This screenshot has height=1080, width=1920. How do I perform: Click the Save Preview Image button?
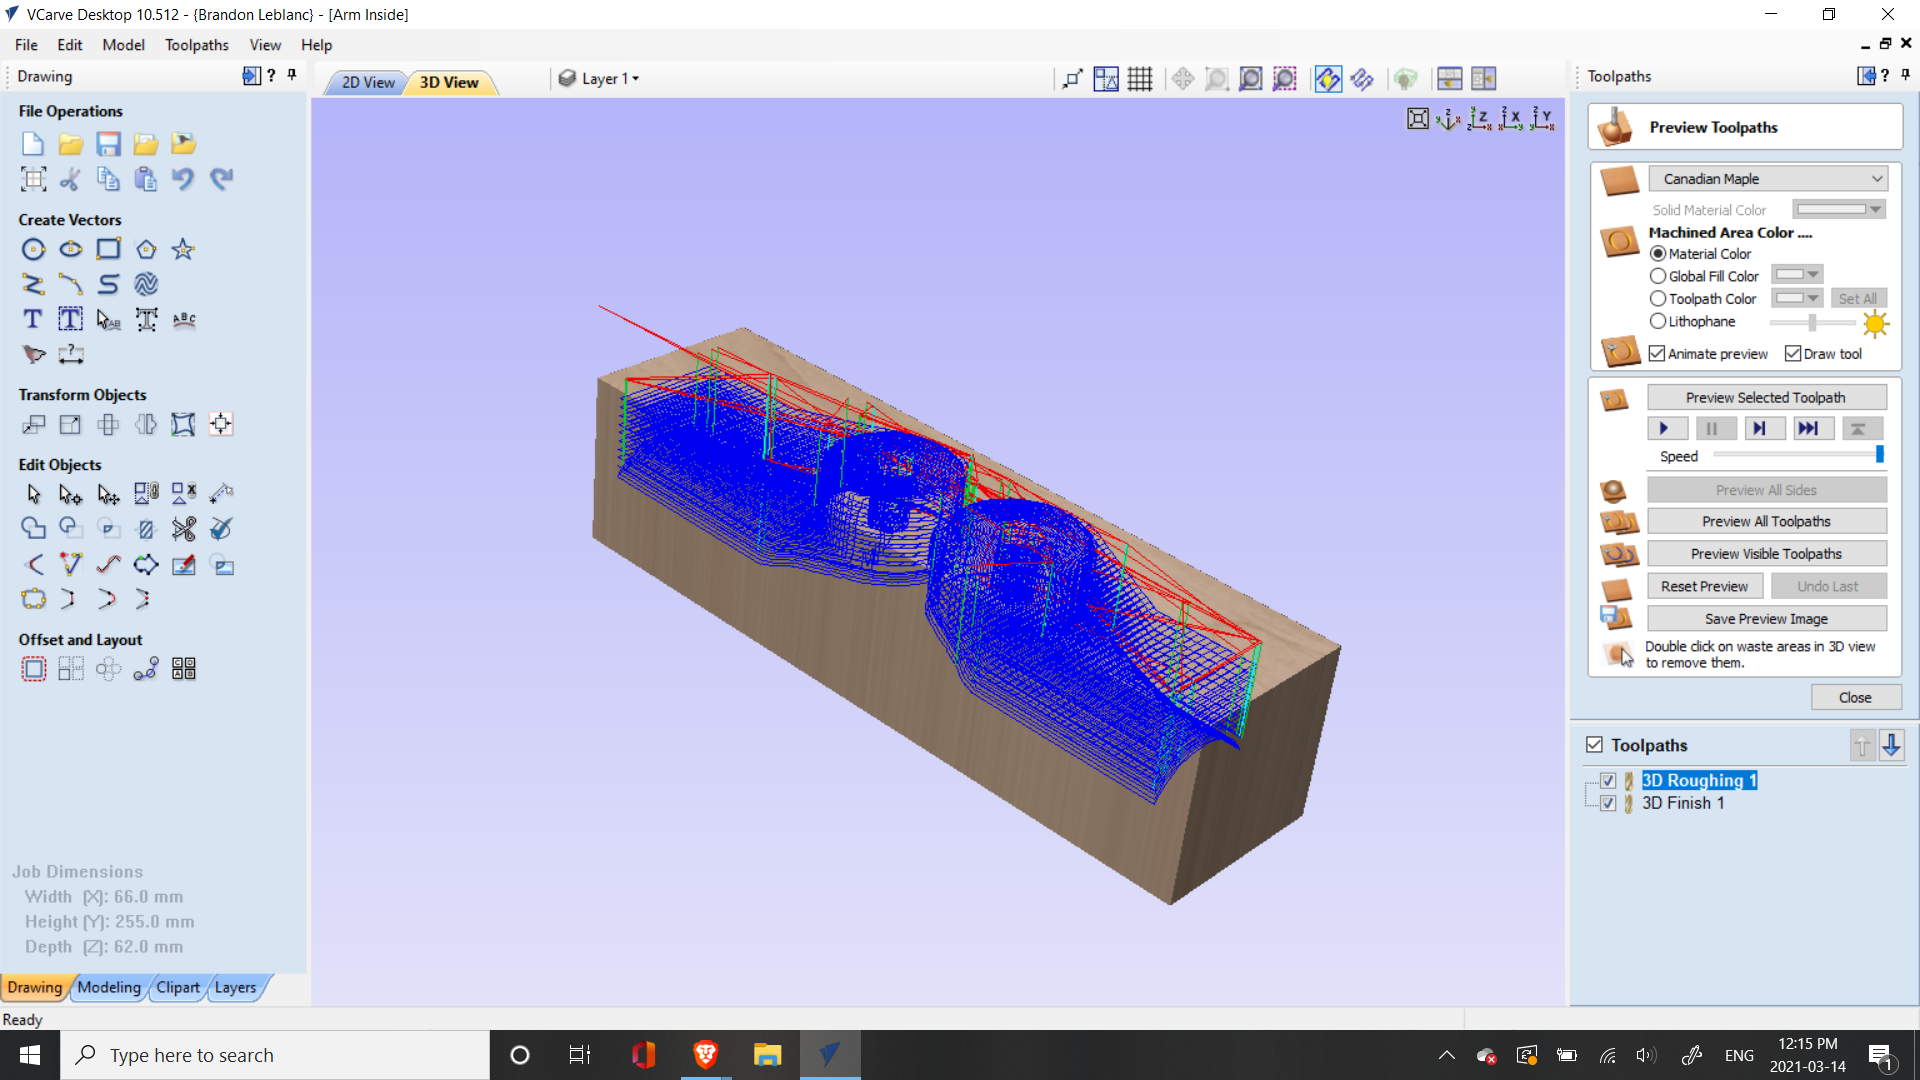pyautogui.click(x=1766, y=618)
